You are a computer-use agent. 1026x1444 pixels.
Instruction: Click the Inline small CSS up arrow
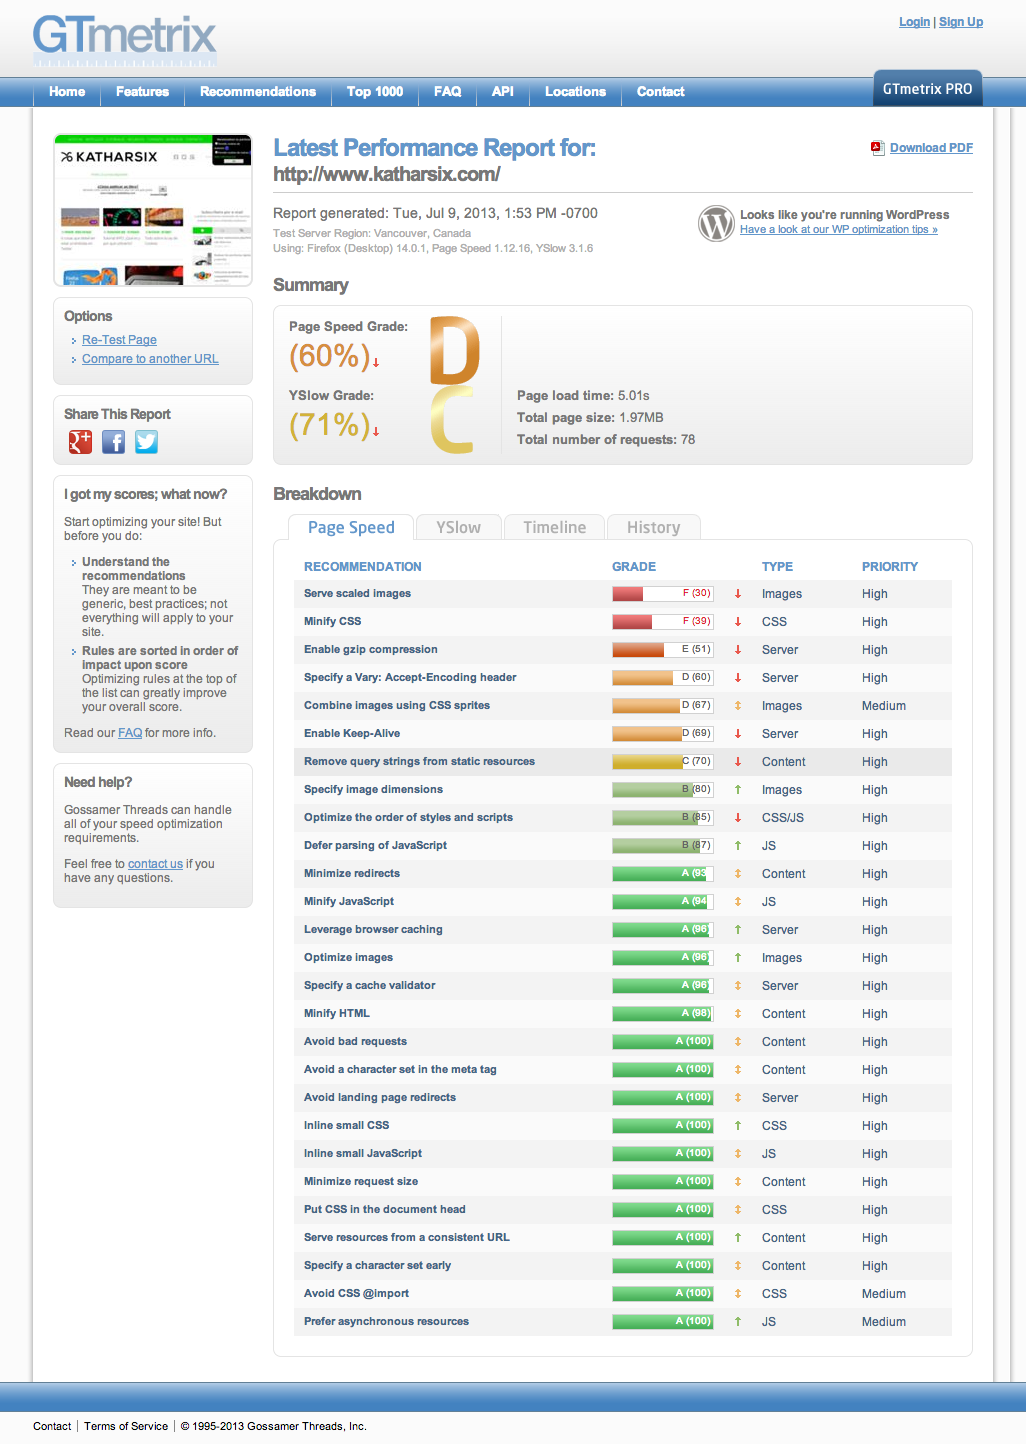pyautogui.click(x=738, y=1126)
